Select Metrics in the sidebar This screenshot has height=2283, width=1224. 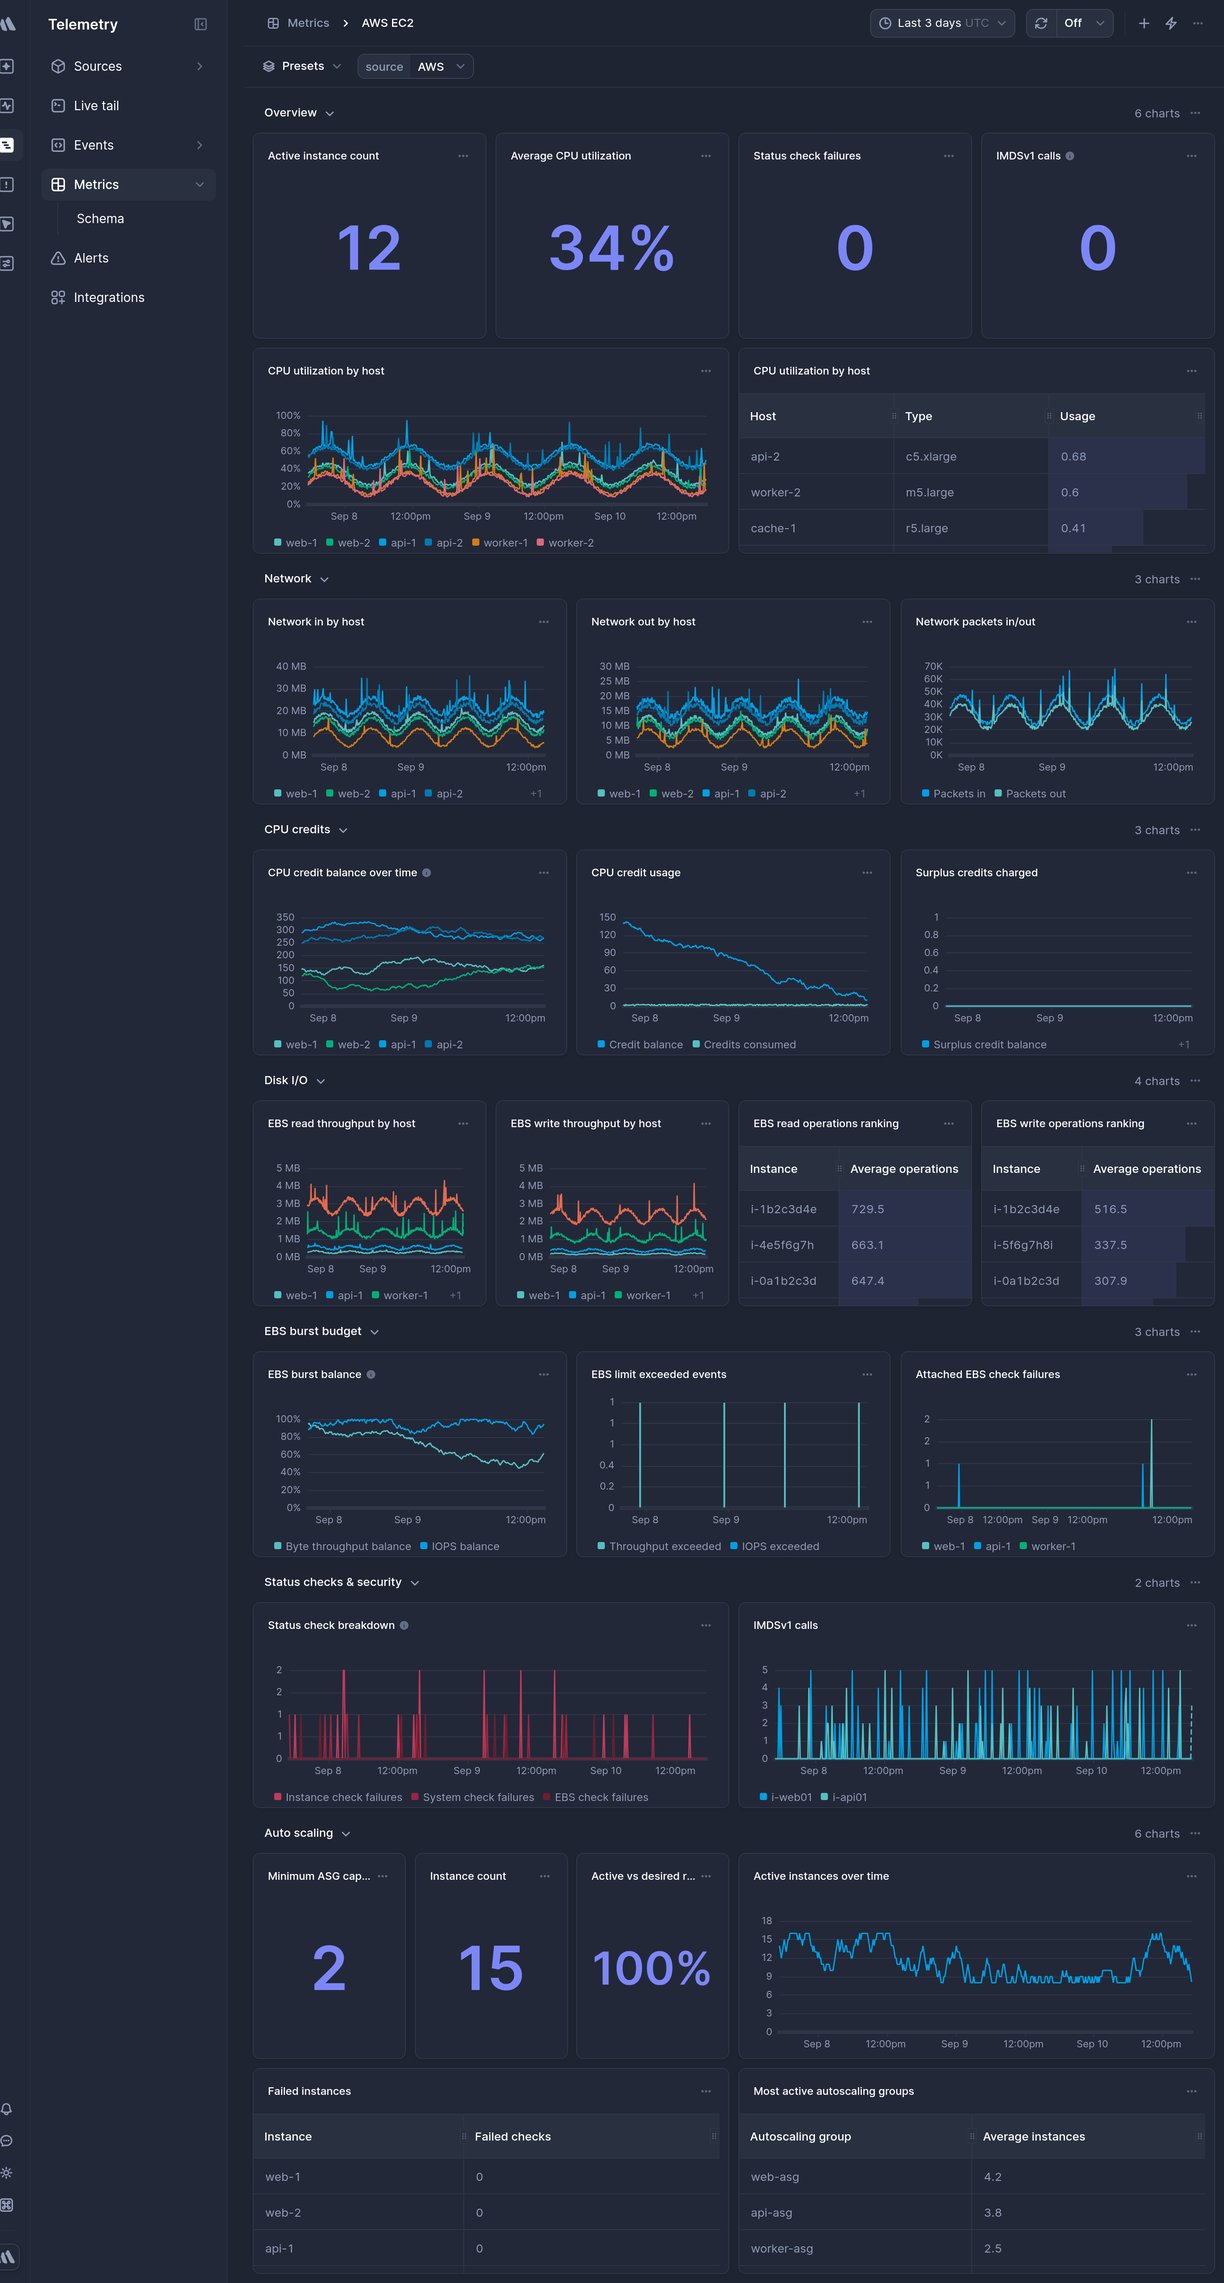(128, 184)
